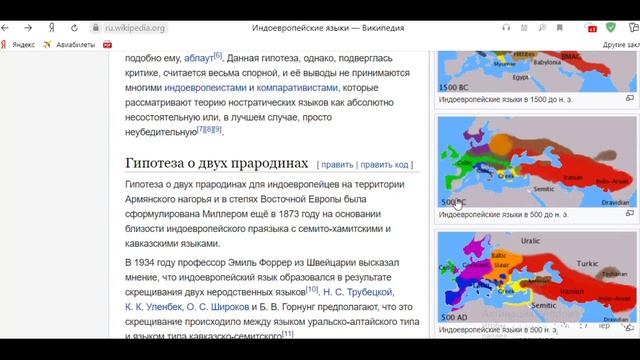The width and height of the screenshot is (640, 360).
Task: Click the magnifier search-on-page icon
Action: 542,28
